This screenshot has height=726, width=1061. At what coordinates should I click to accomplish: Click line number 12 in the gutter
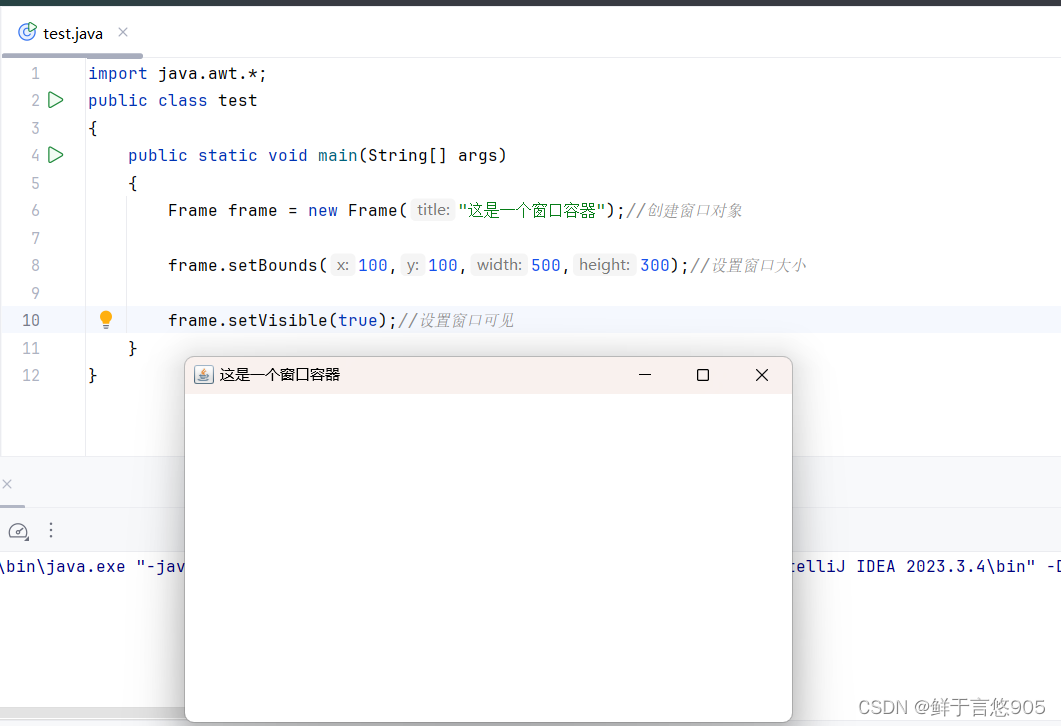[x=30, y=375]
